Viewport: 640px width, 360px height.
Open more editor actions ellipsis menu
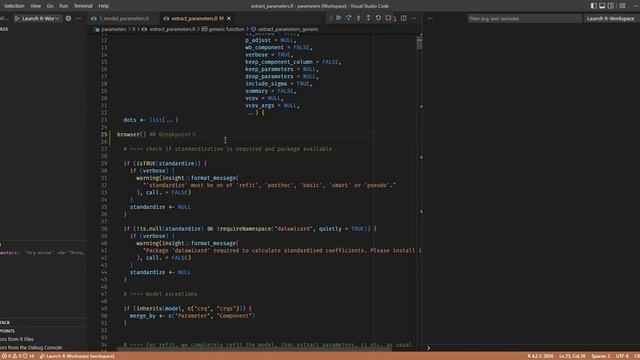pos(413,18)
